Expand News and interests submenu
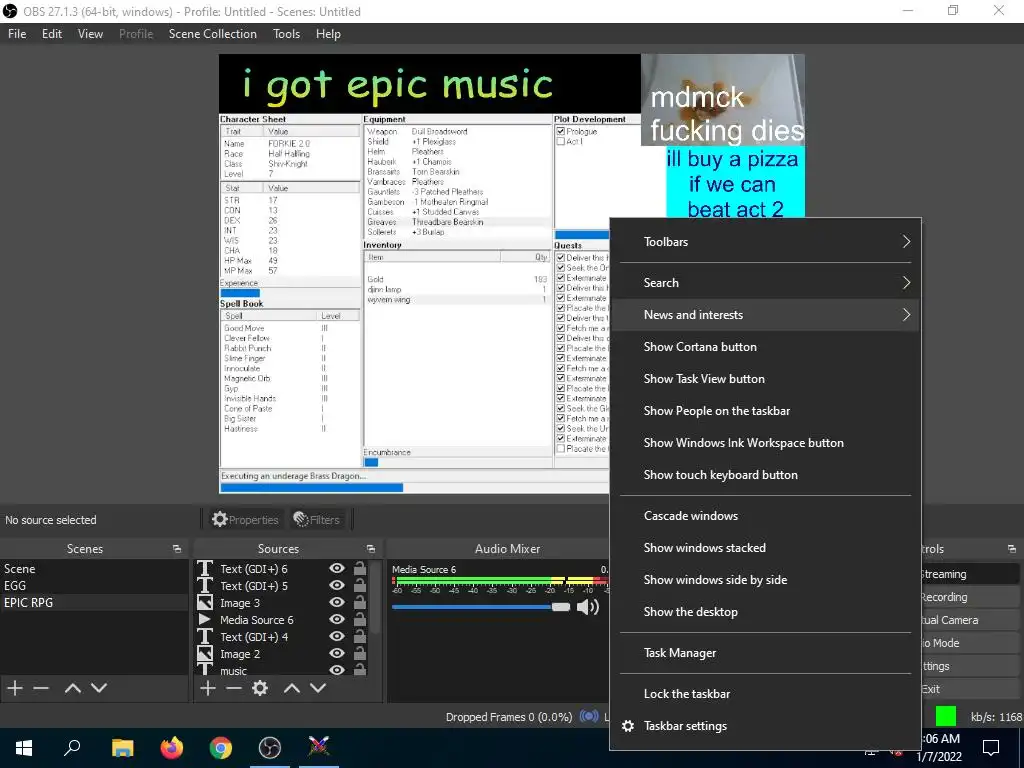 (x=765, y=315)
